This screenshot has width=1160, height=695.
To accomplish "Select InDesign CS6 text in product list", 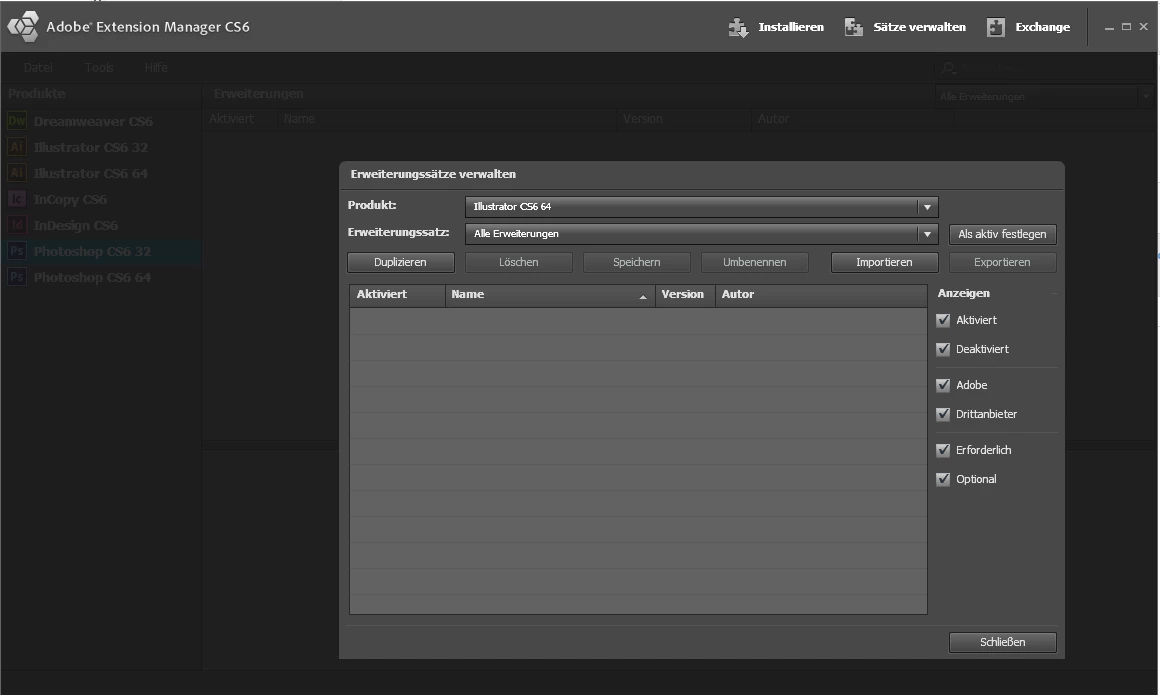I will (x=75, y=225).
